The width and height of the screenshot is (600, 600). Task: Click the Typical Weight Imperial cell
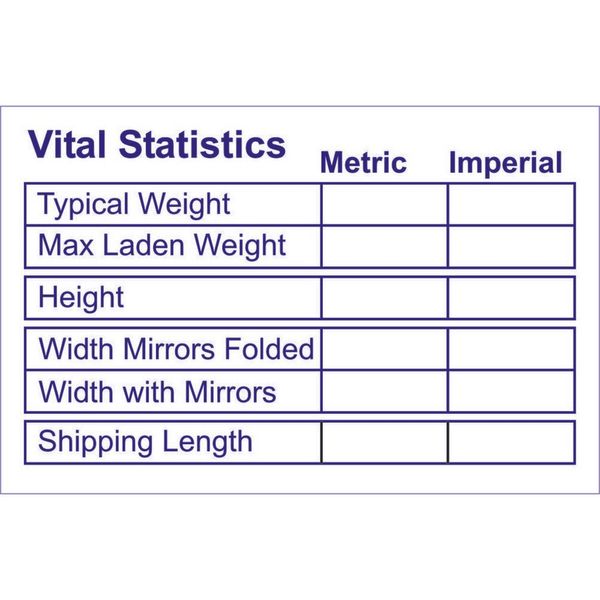[x=511, y=204]
